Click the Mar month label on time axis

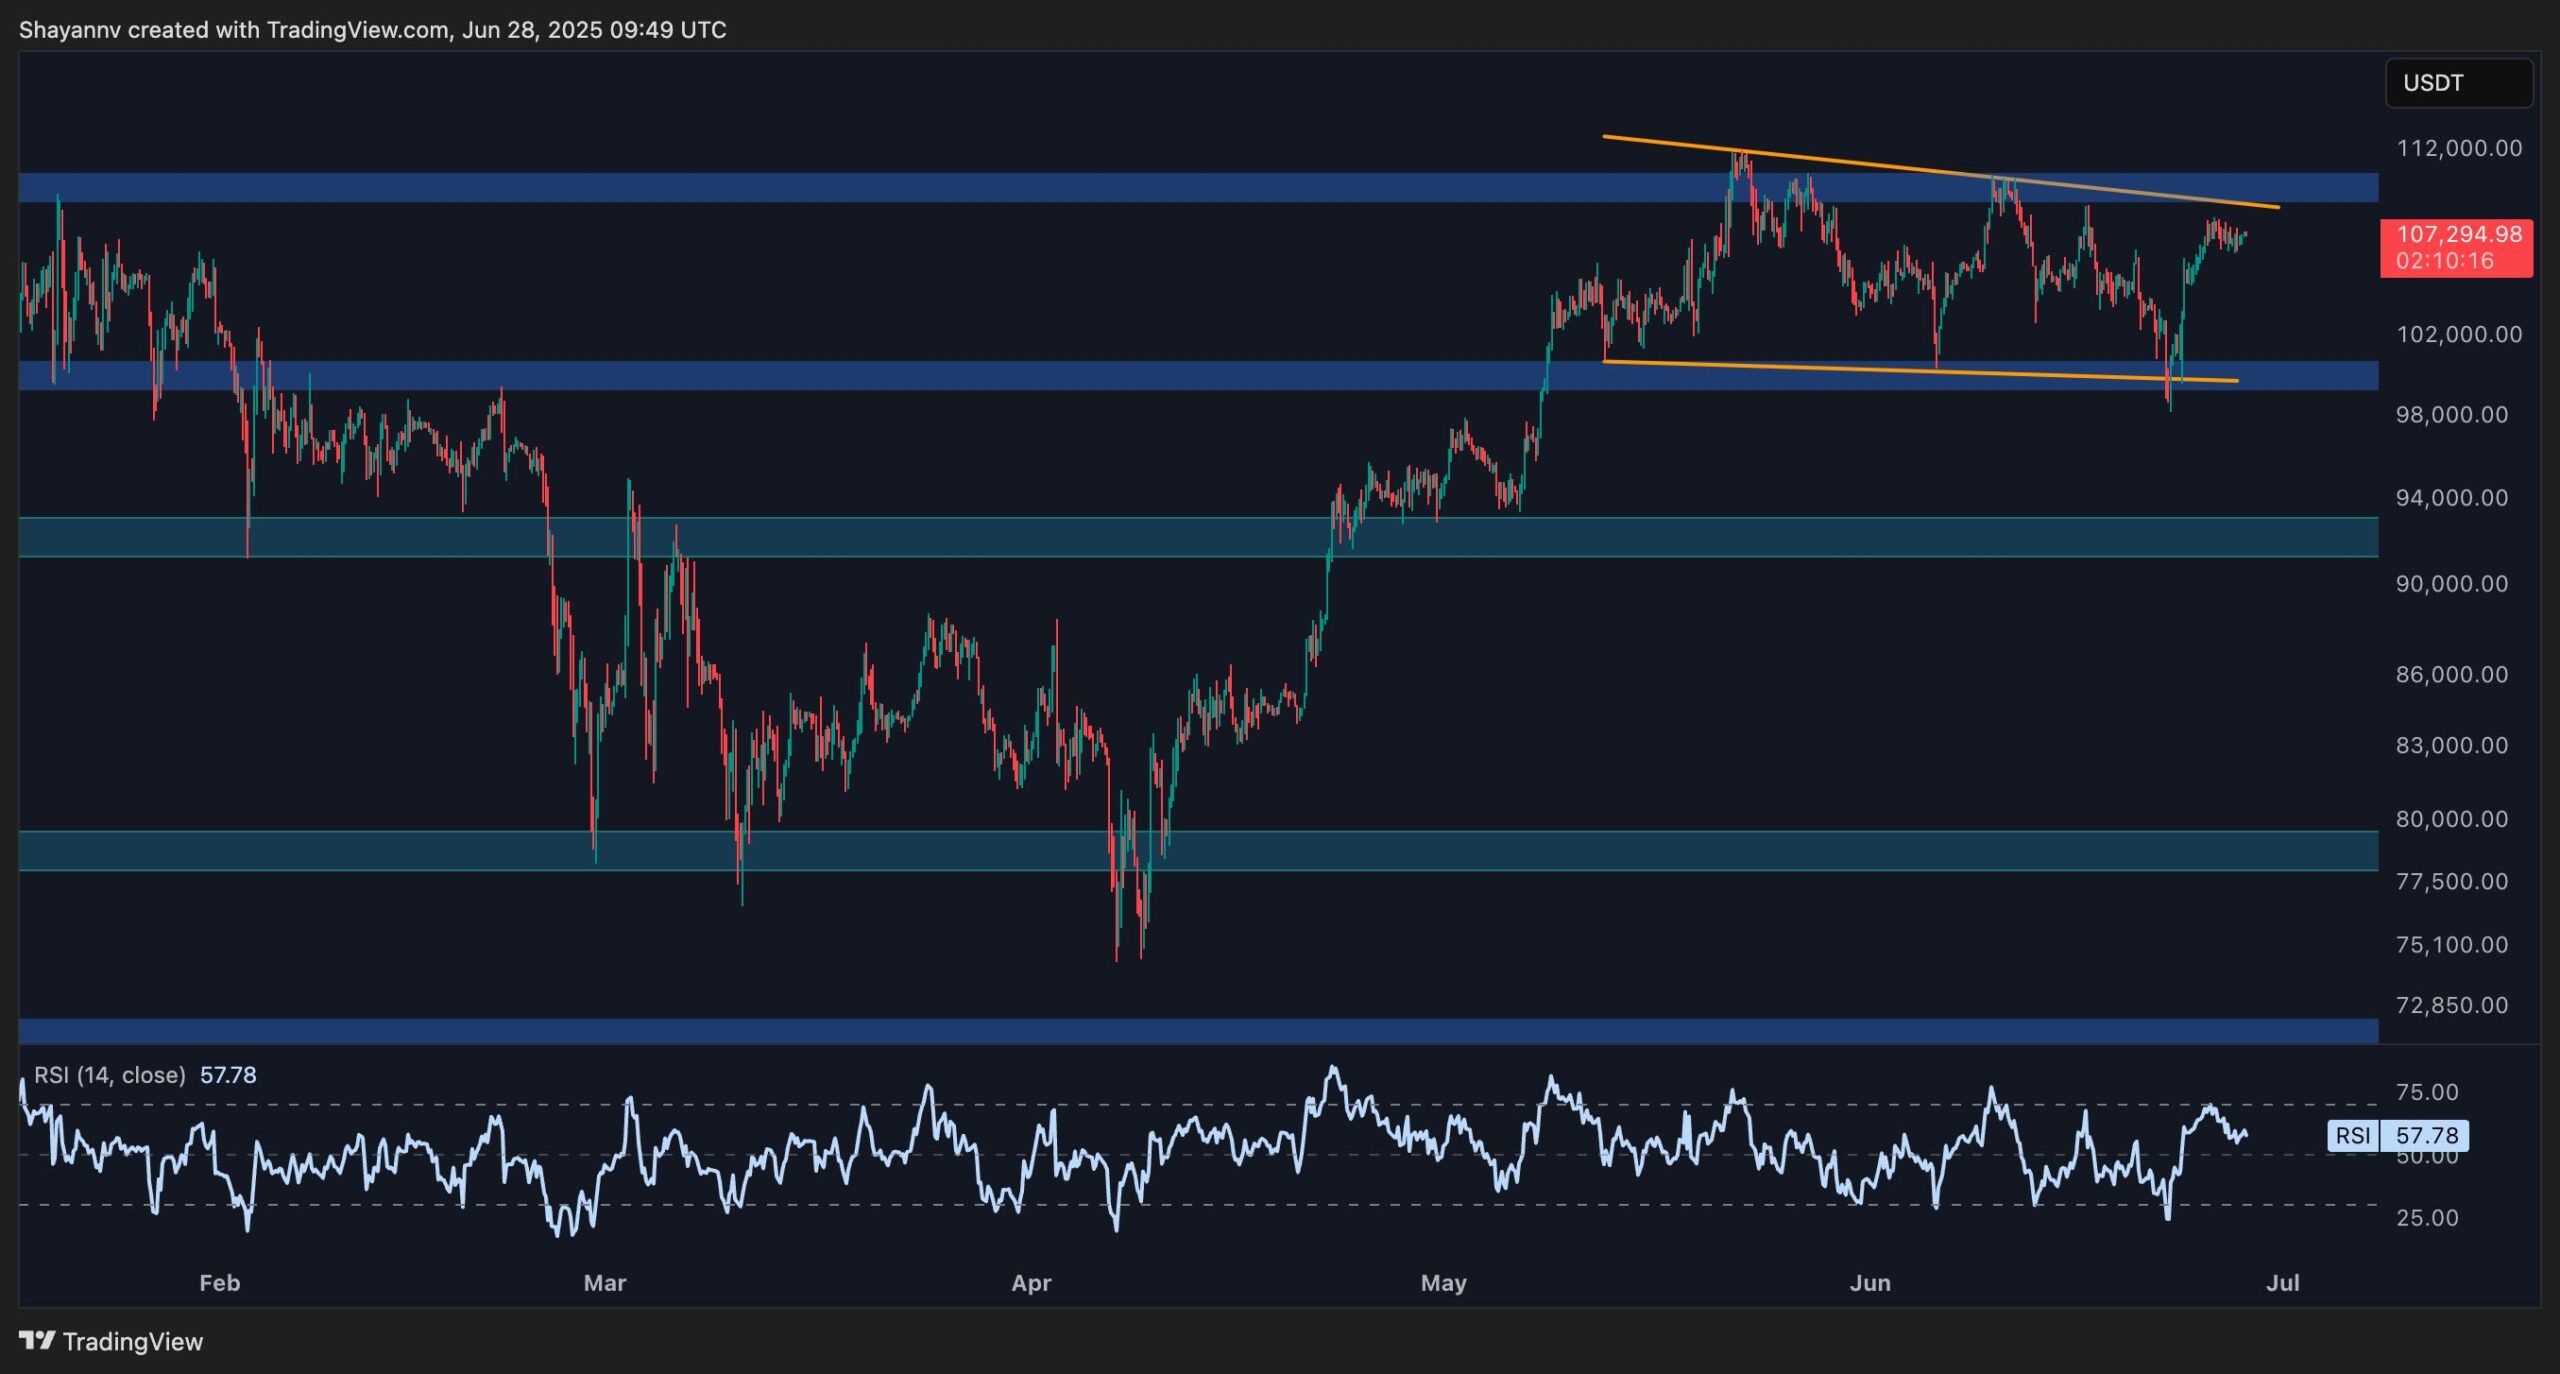604,1283
